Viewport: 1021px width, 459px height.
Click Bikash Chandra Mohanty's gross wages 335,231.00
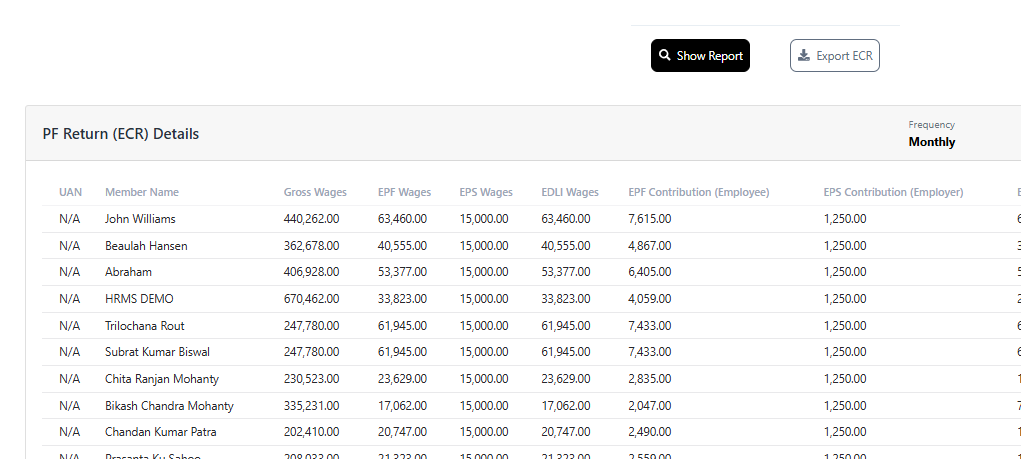[x=311, y=406]
